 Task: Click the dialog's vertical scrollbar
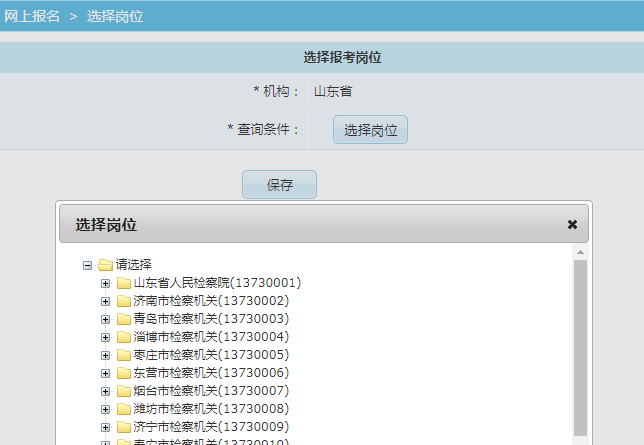[x=580, y=350]
